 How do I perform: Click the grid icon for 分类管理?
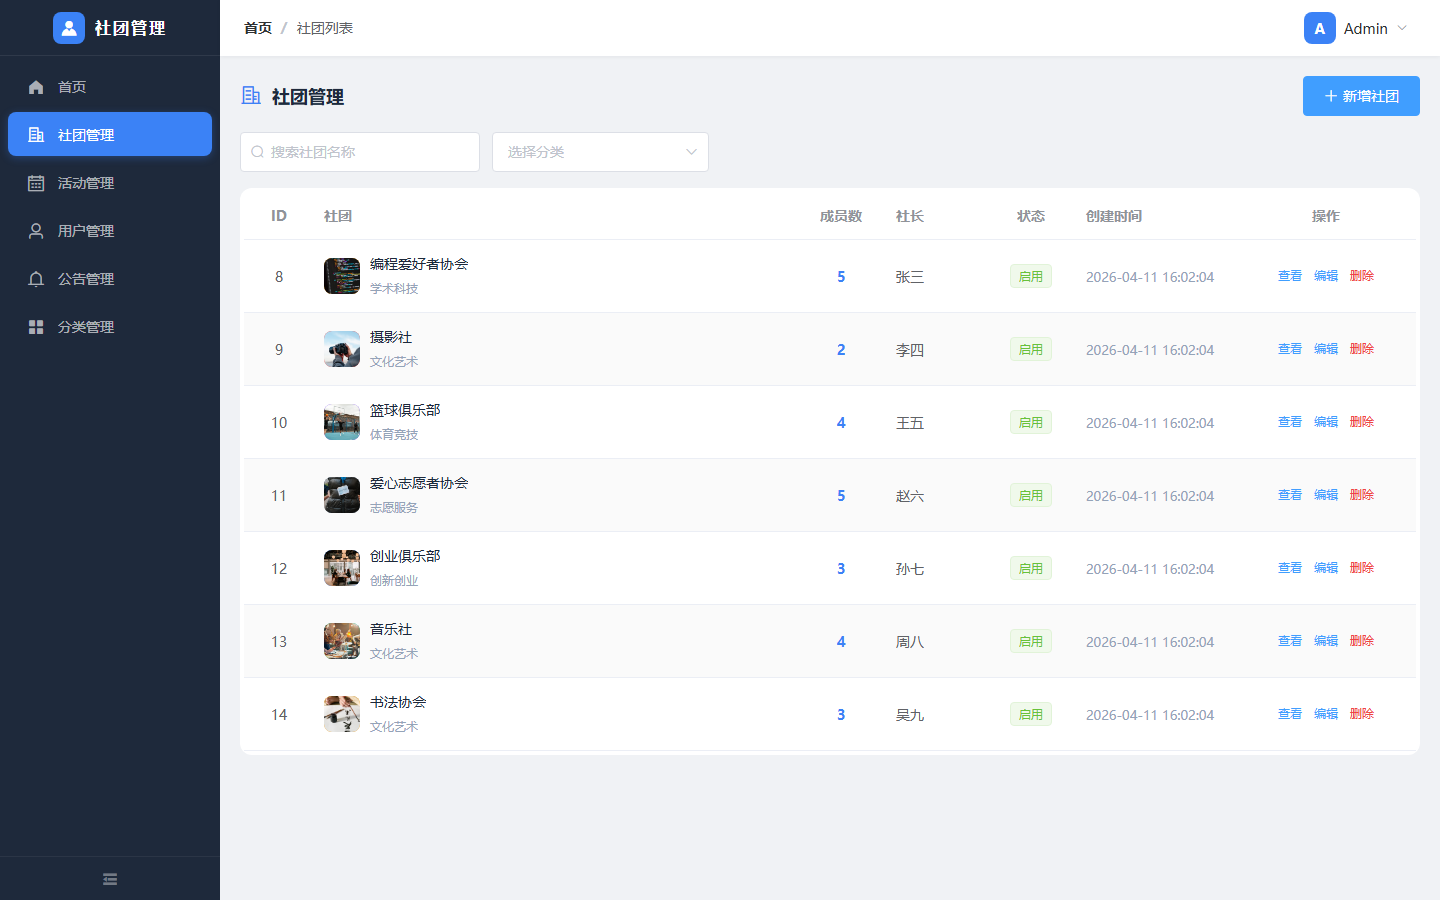pyautogui.click(x=36, y=327)
